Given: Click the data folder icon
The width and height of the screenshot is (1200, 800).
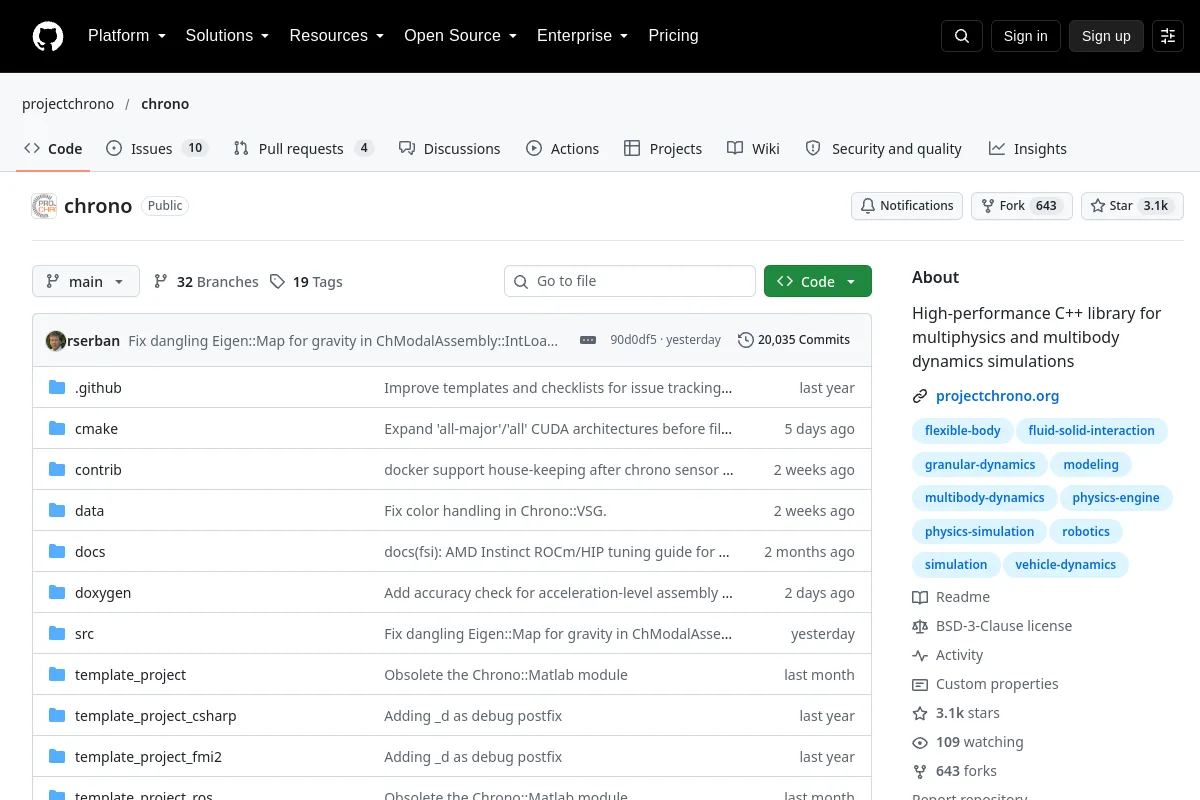Looking at the screenshot, I should pyautogui.click(x=57, y=510).
